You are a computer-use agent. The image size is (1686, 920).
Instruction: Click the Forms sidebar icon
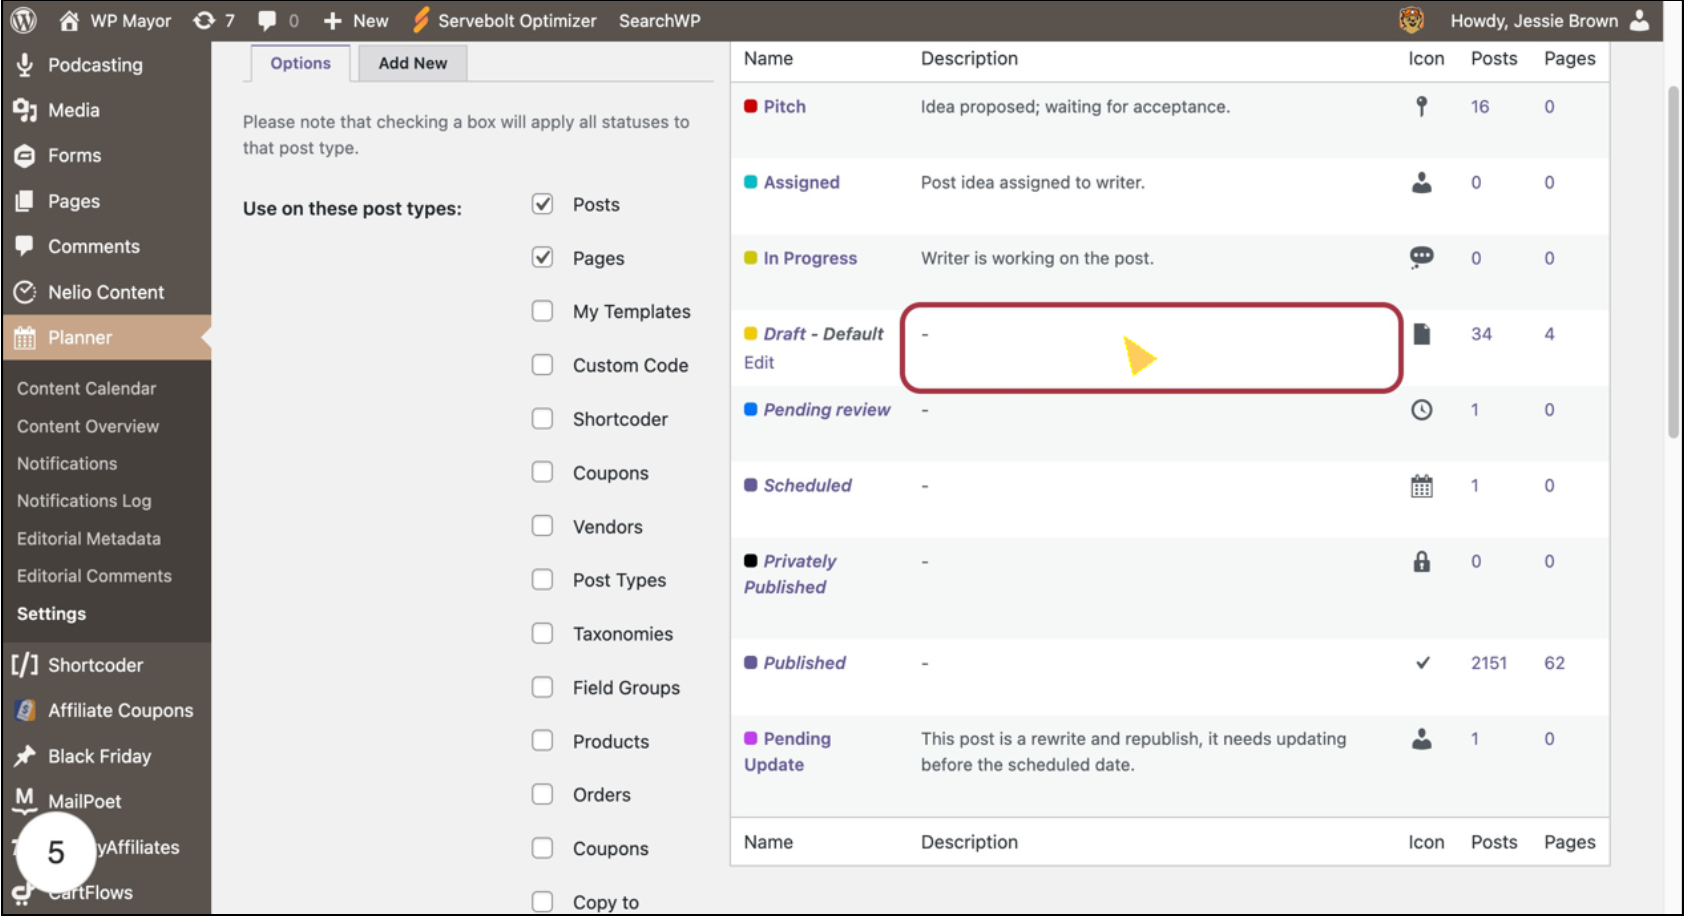click(25, 156)
